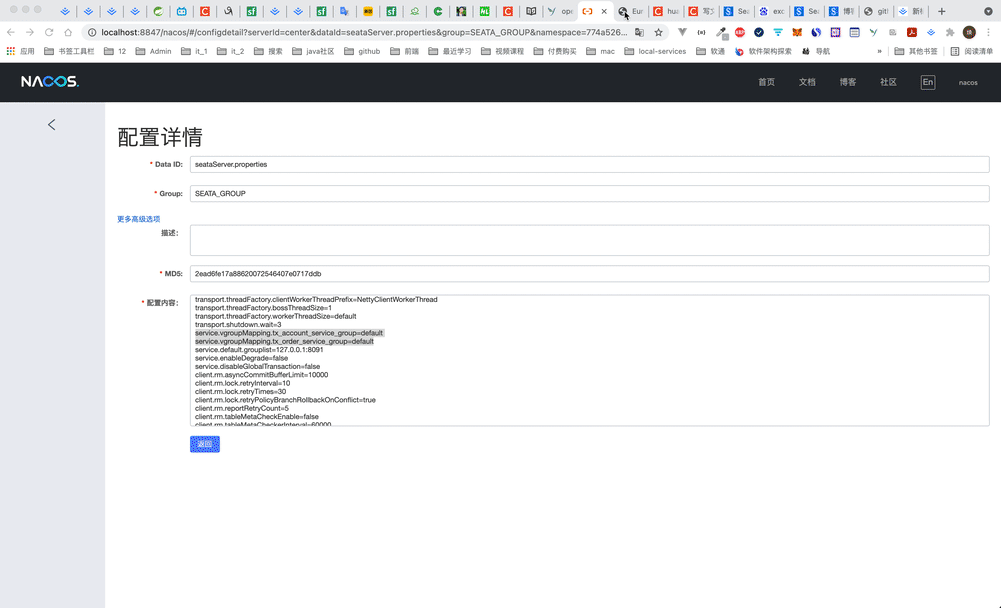This screenshot has height=608, width=1001.
Task: Open the Adobe Acrobat PDF extension
Action: pos(912,32)
